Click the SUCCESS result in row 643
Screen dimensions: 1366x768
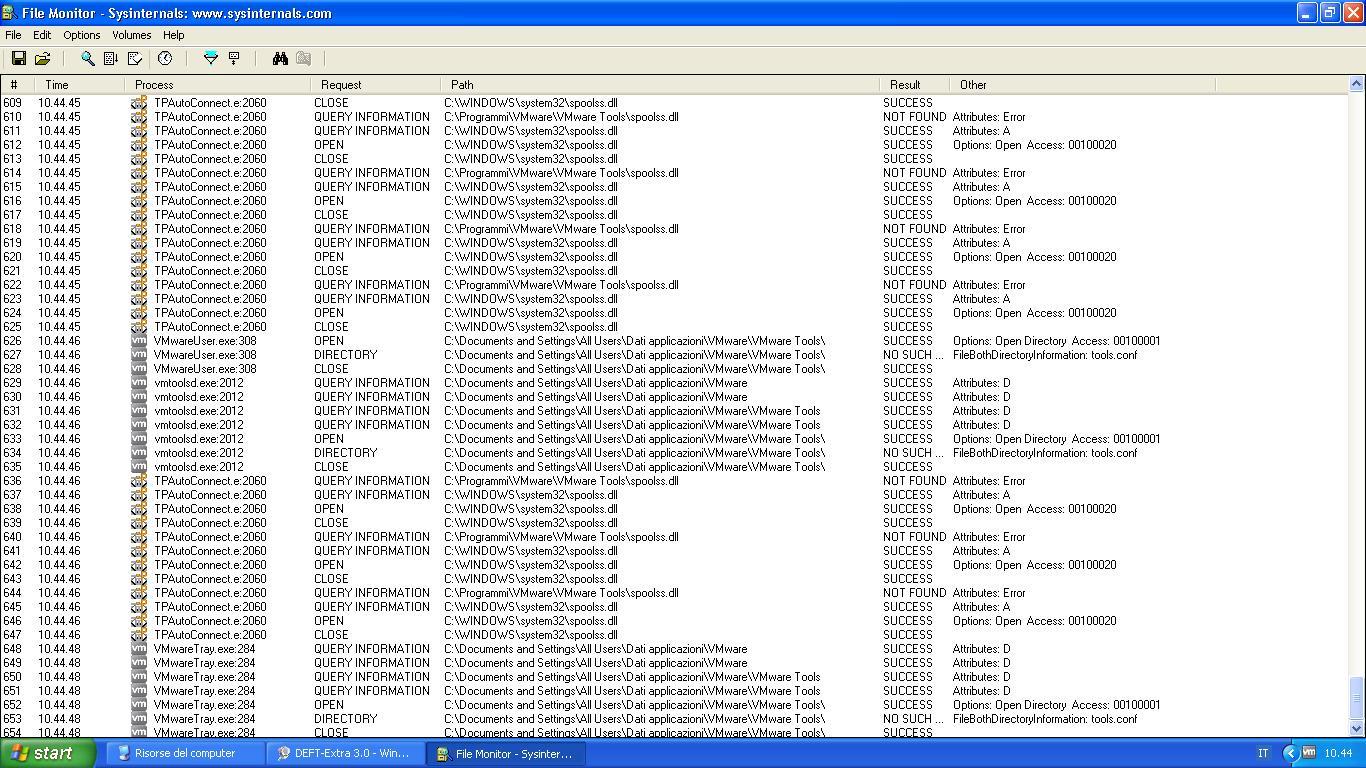pyautogui.click(x=907, y=579)
